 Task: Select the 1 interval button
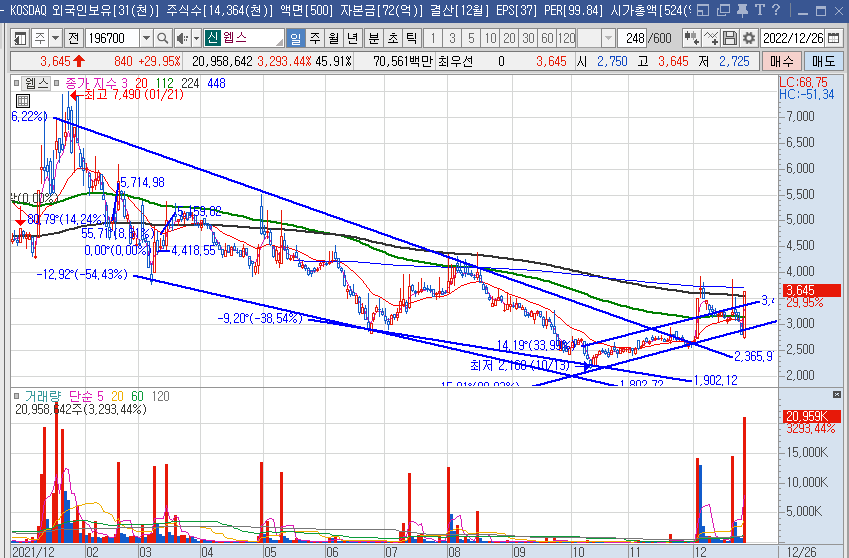click(x=433, y=38)
